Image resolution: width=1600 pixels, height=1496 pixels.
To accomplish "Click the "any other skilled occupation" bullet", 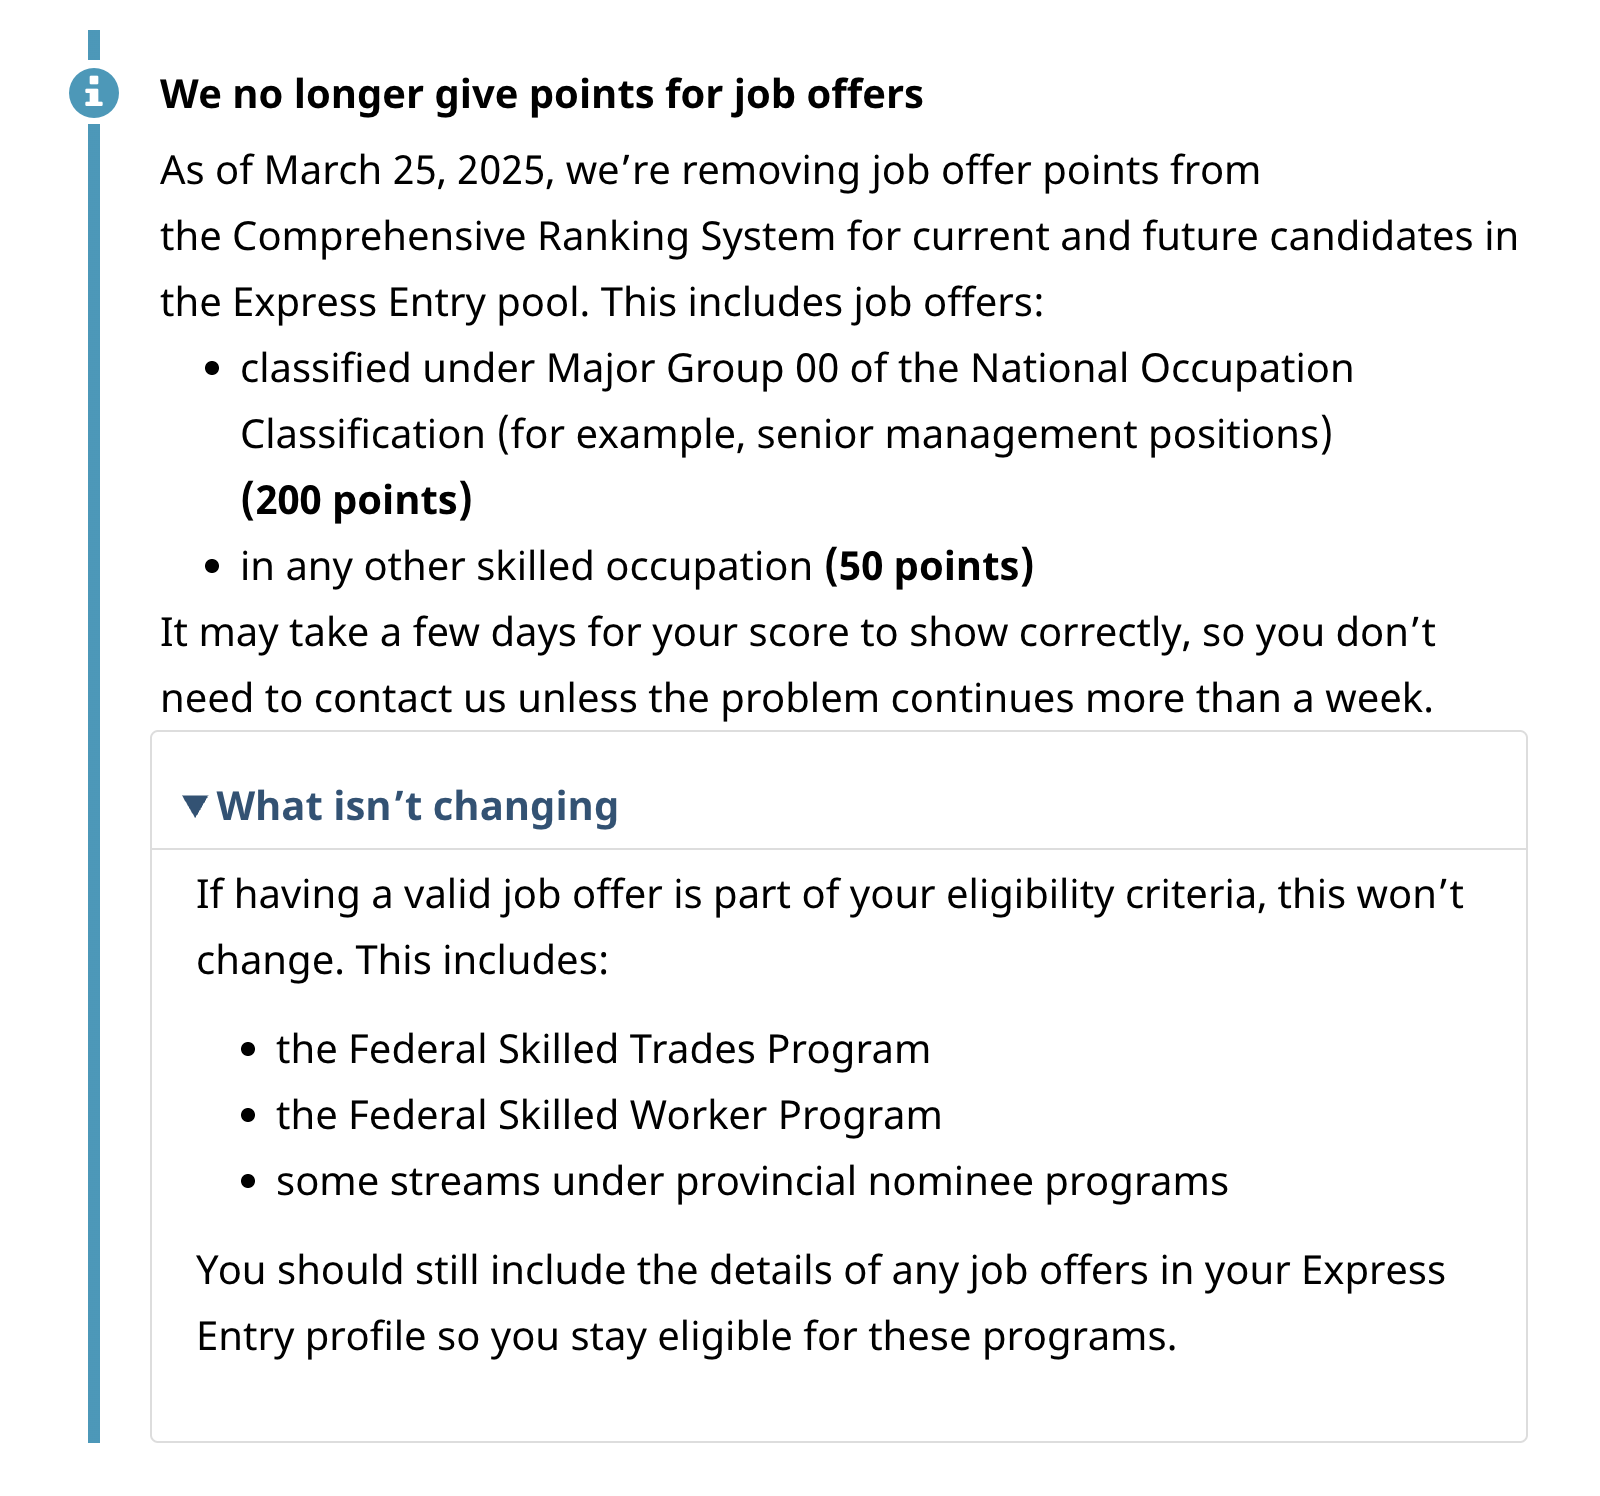I will click(526, 567).
